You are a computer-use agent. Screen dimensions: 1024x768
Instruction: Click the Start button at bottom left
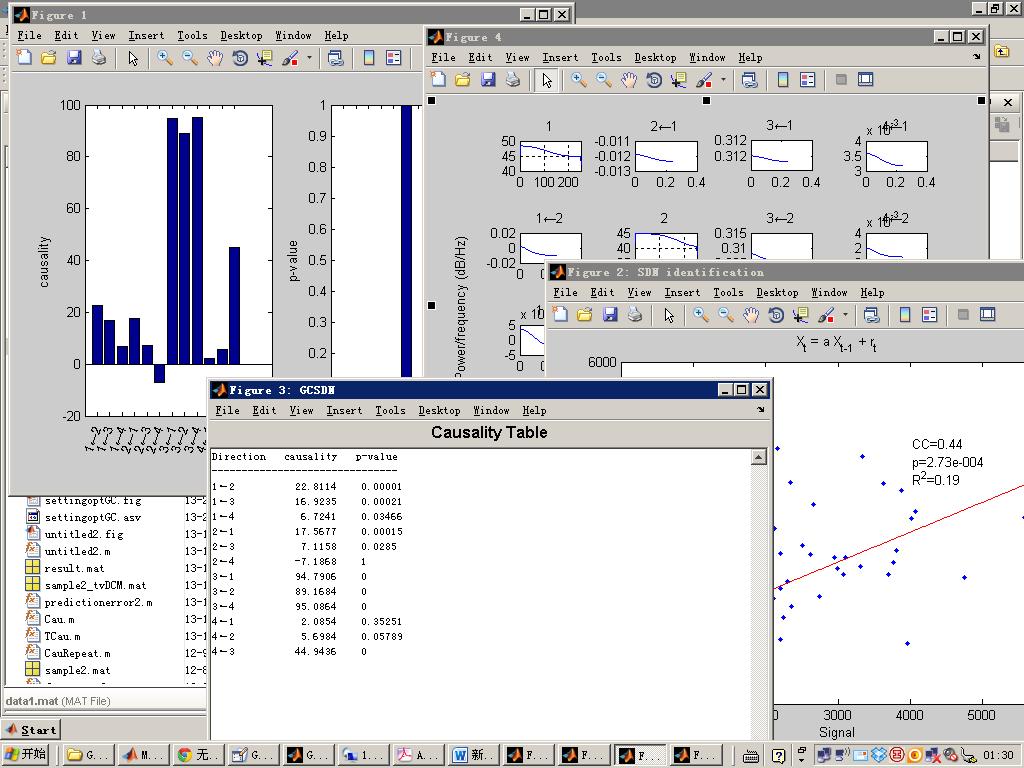click(x=30, y=730)
